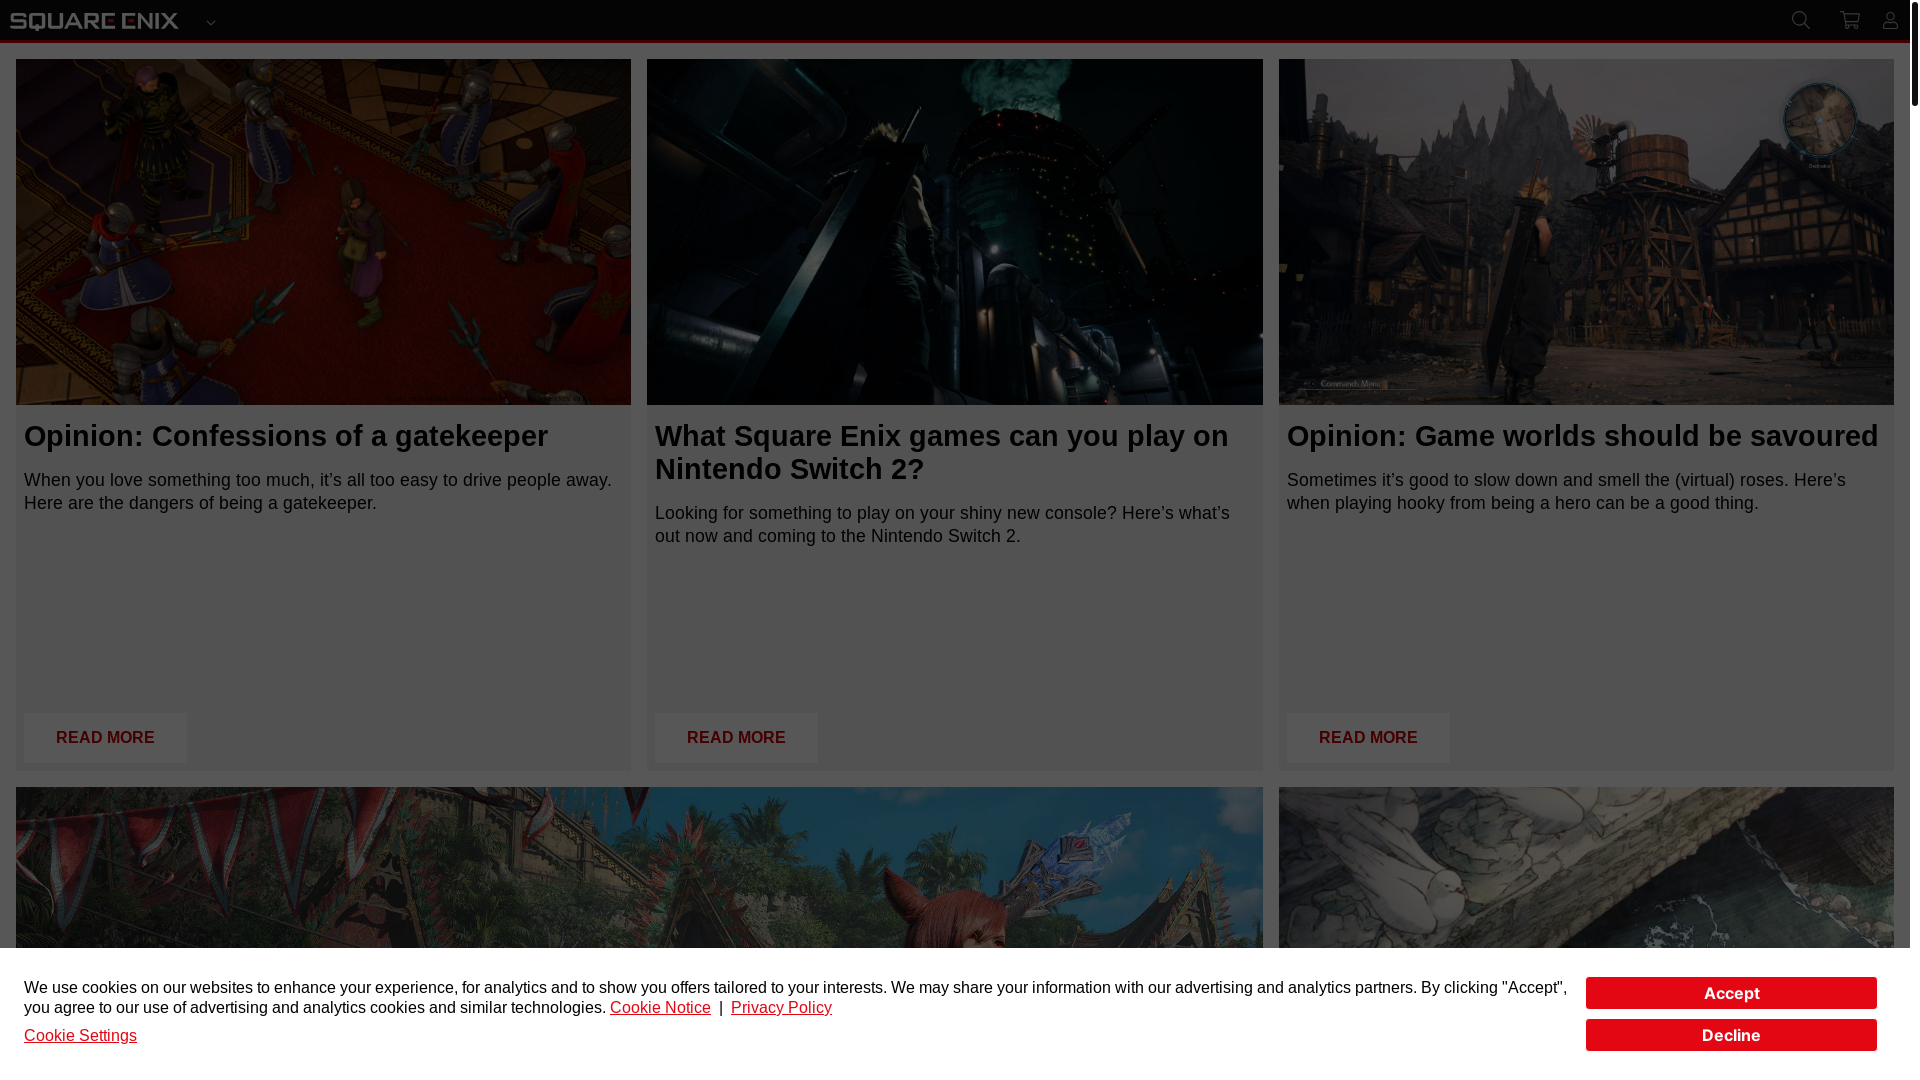
Task: Expand the chevron dropdown beside the logo
Action: tap(211, 22)
